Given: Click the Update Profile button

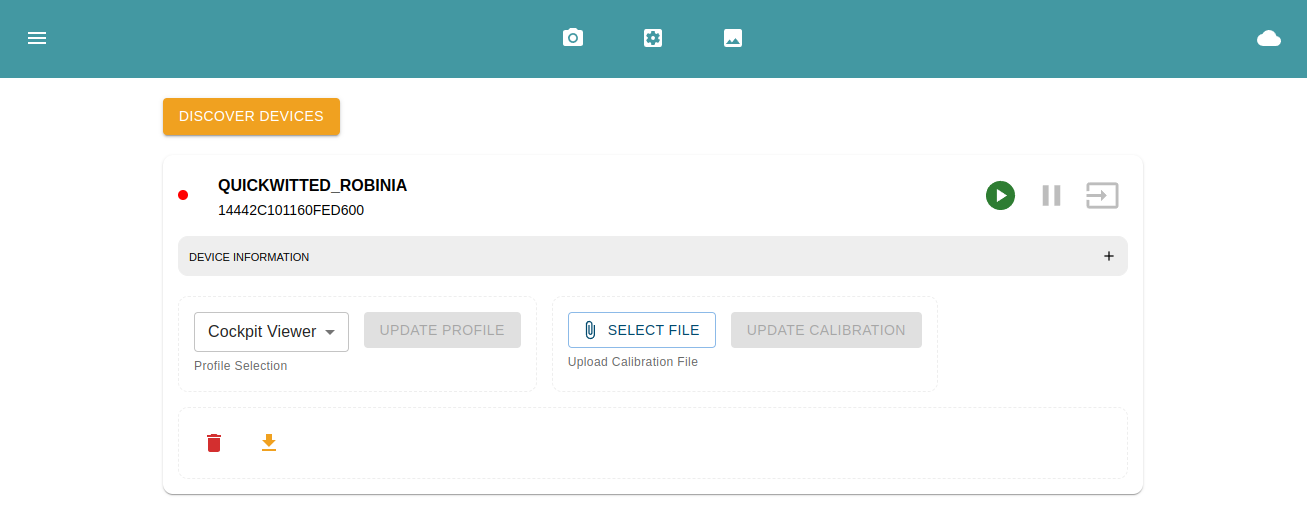Looking at the screenshot, I should pyautogui.click(x=442, y=330).
